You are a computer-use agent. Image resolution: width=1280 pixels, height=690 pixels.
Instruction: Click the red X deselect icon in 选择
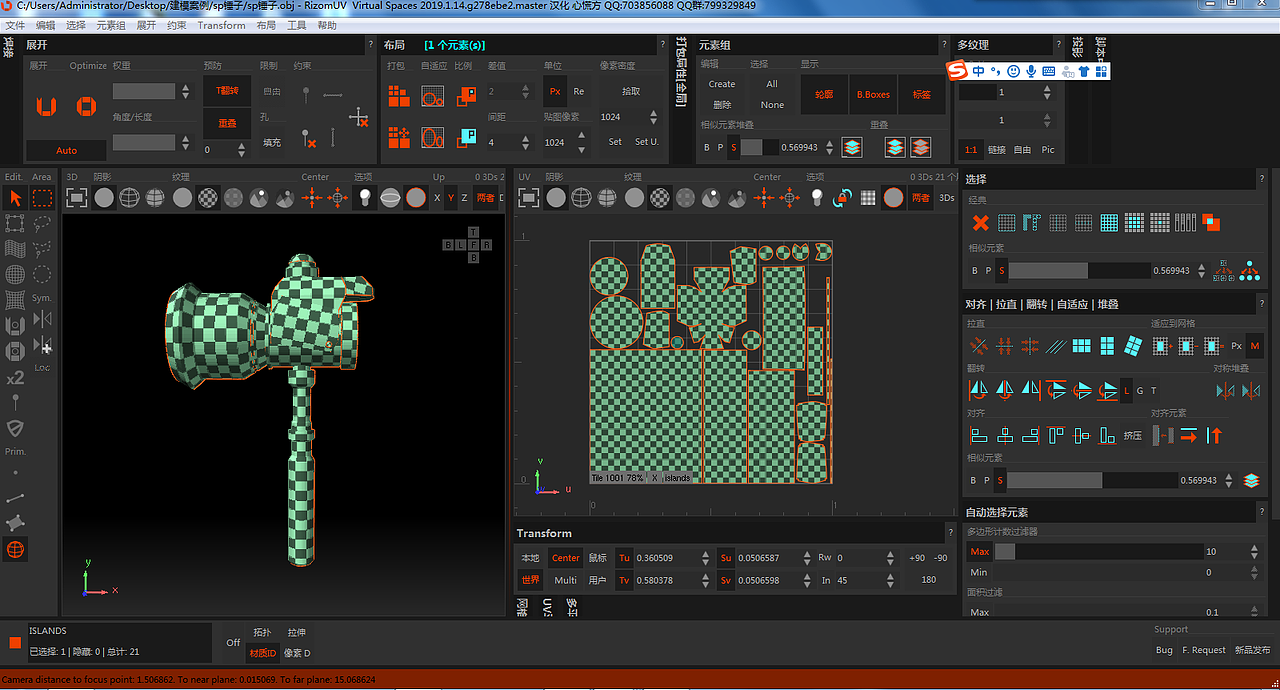[x=980, y=222]
